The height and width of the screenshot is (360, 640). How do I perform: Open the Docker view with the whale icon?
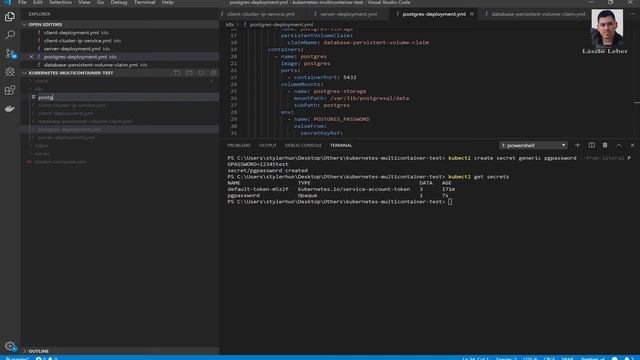[x=10, y=109]
